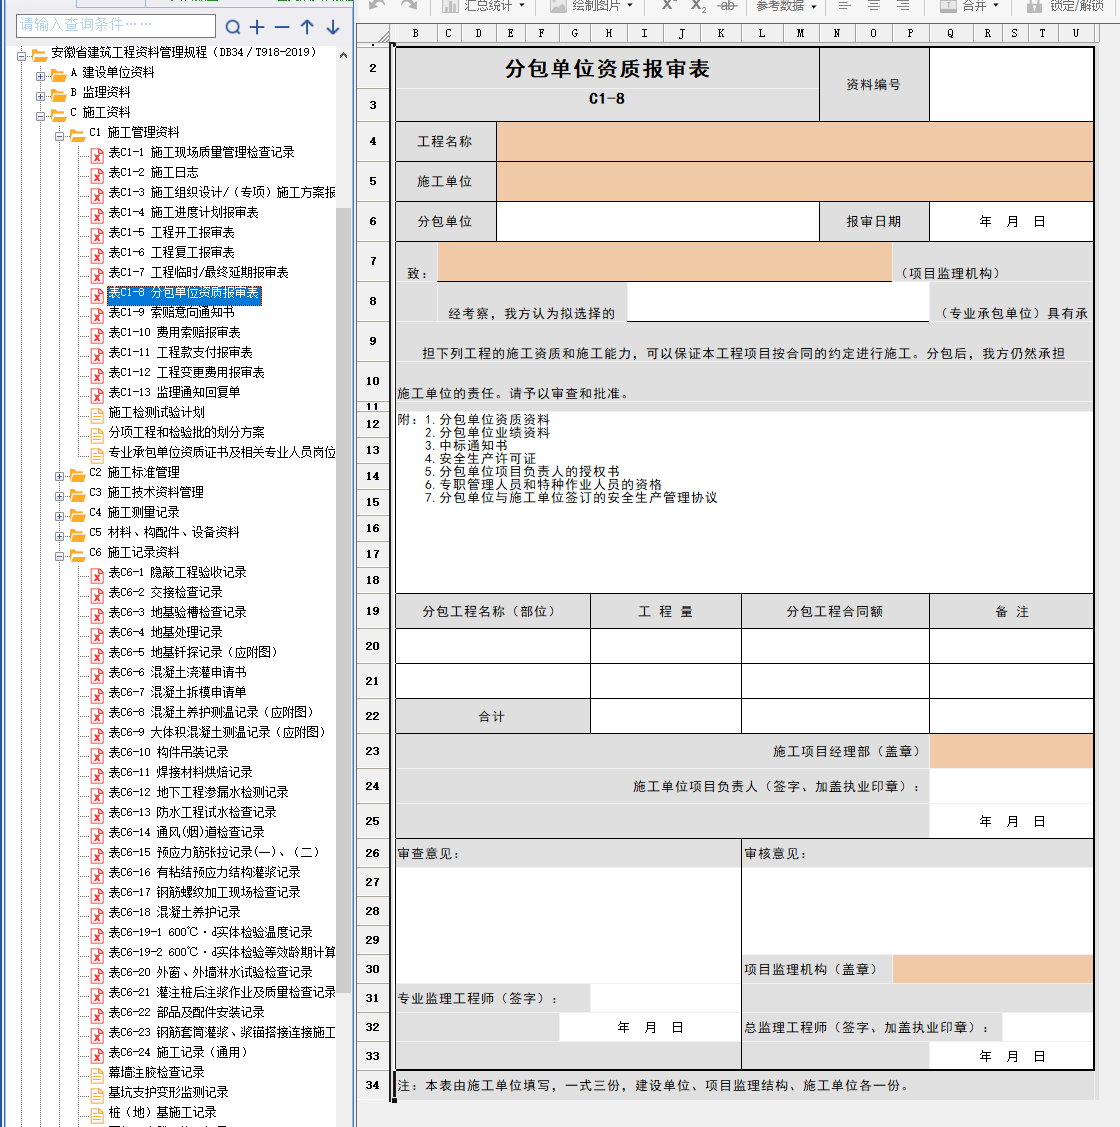Open 表C6-3 地基验槽检查记录
Viewport: 1120px width, 1127px height.
coord(178,612)
